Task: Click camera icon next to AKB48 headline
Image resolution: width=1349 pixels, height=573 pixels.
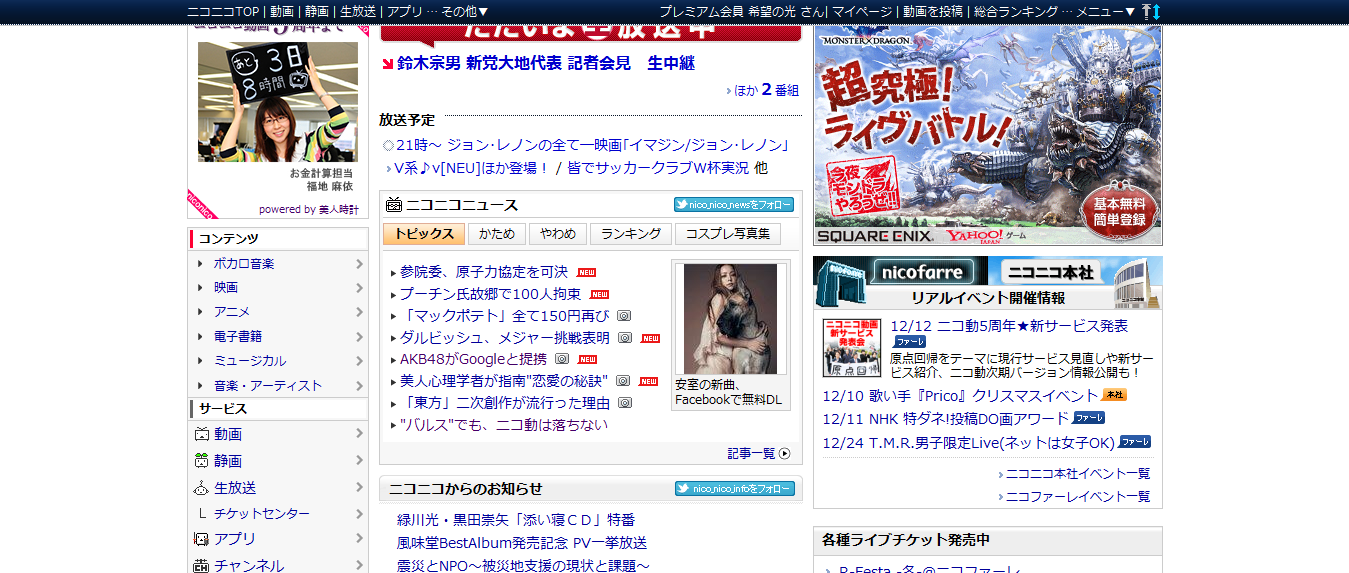Action: 562,359
